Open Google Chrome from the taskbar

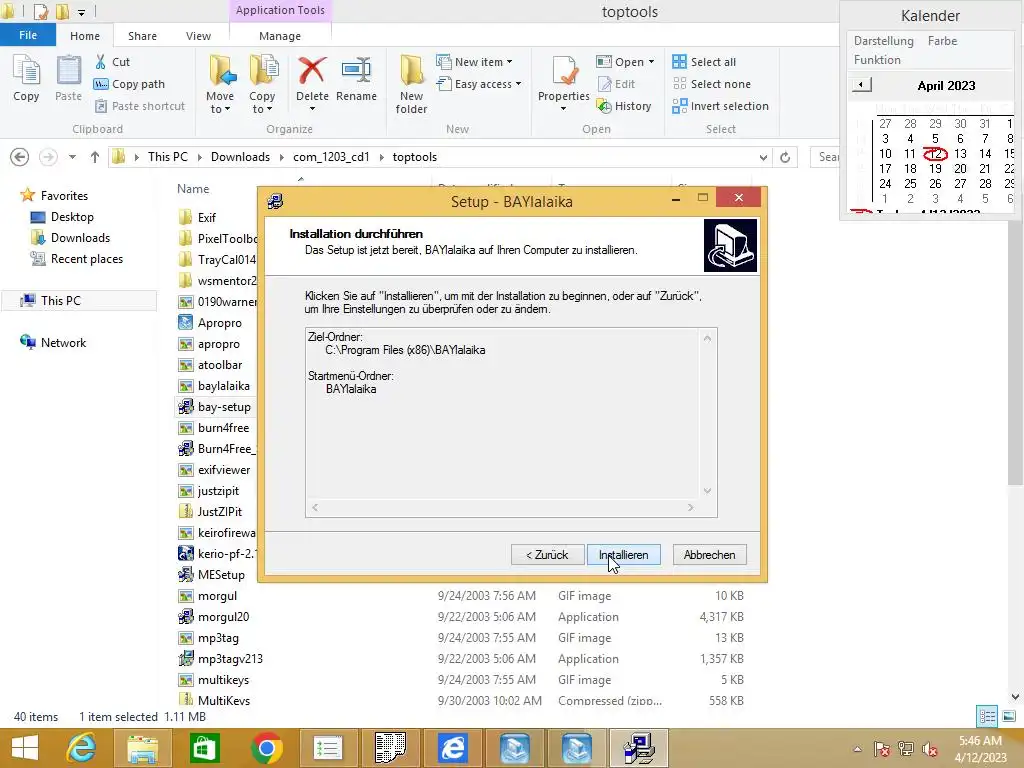266,748
